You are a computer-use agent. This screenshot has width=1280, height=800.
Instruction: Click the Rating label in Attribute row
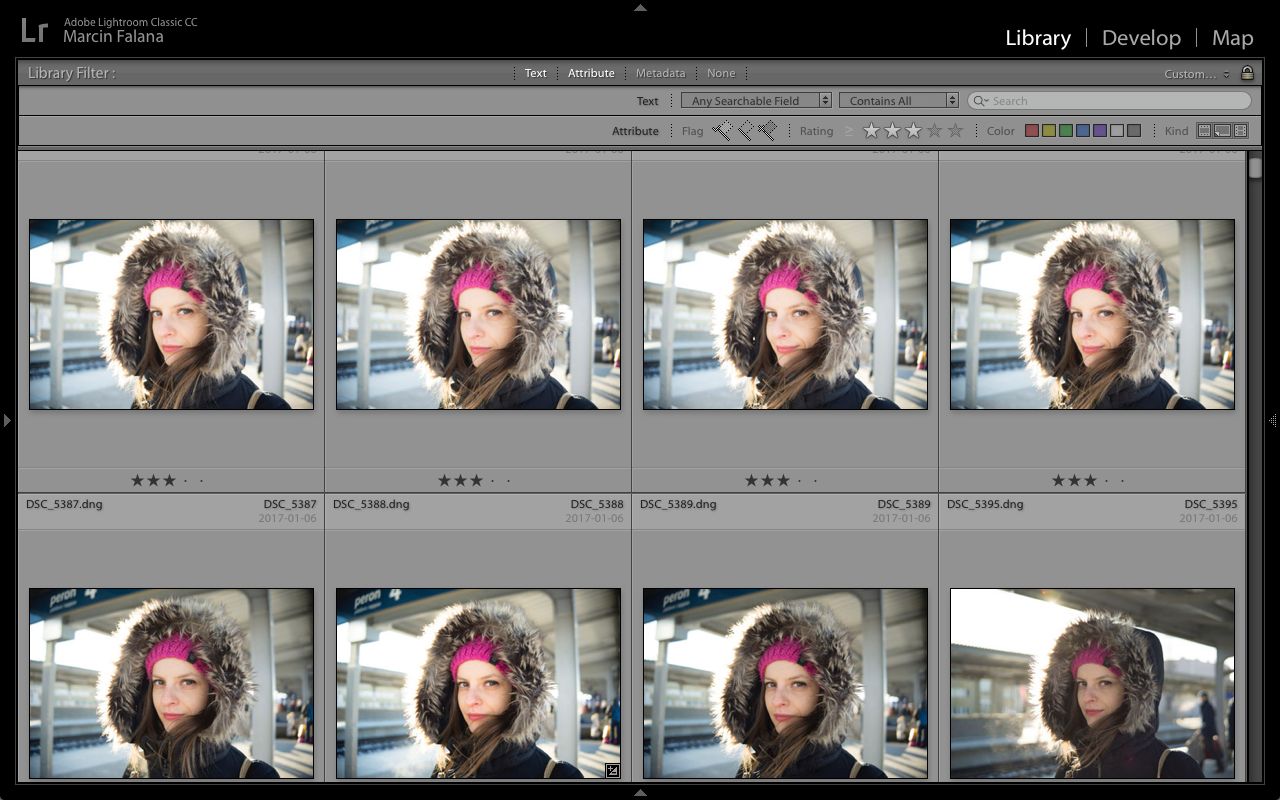tap(816, 131)
